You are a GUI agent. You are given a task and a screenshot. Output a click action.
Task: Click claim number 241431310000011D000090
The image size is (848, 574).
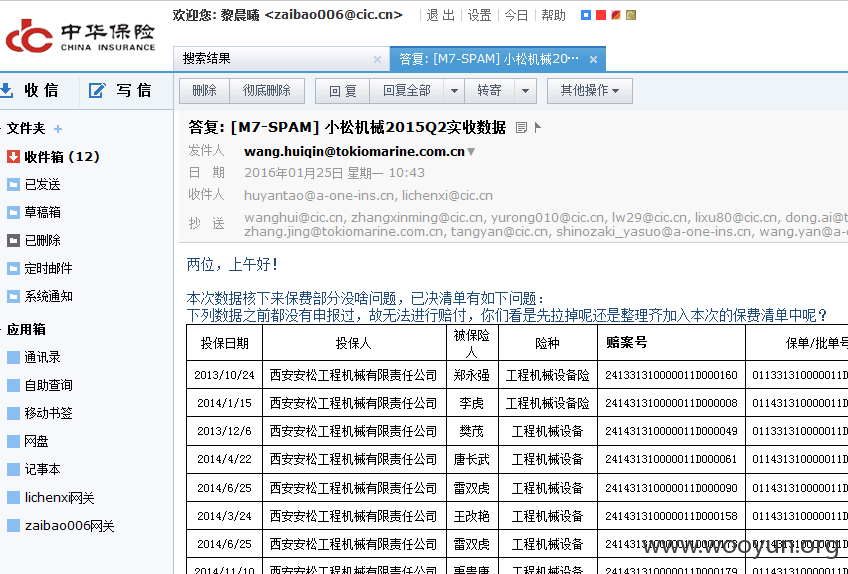(671, 487)
